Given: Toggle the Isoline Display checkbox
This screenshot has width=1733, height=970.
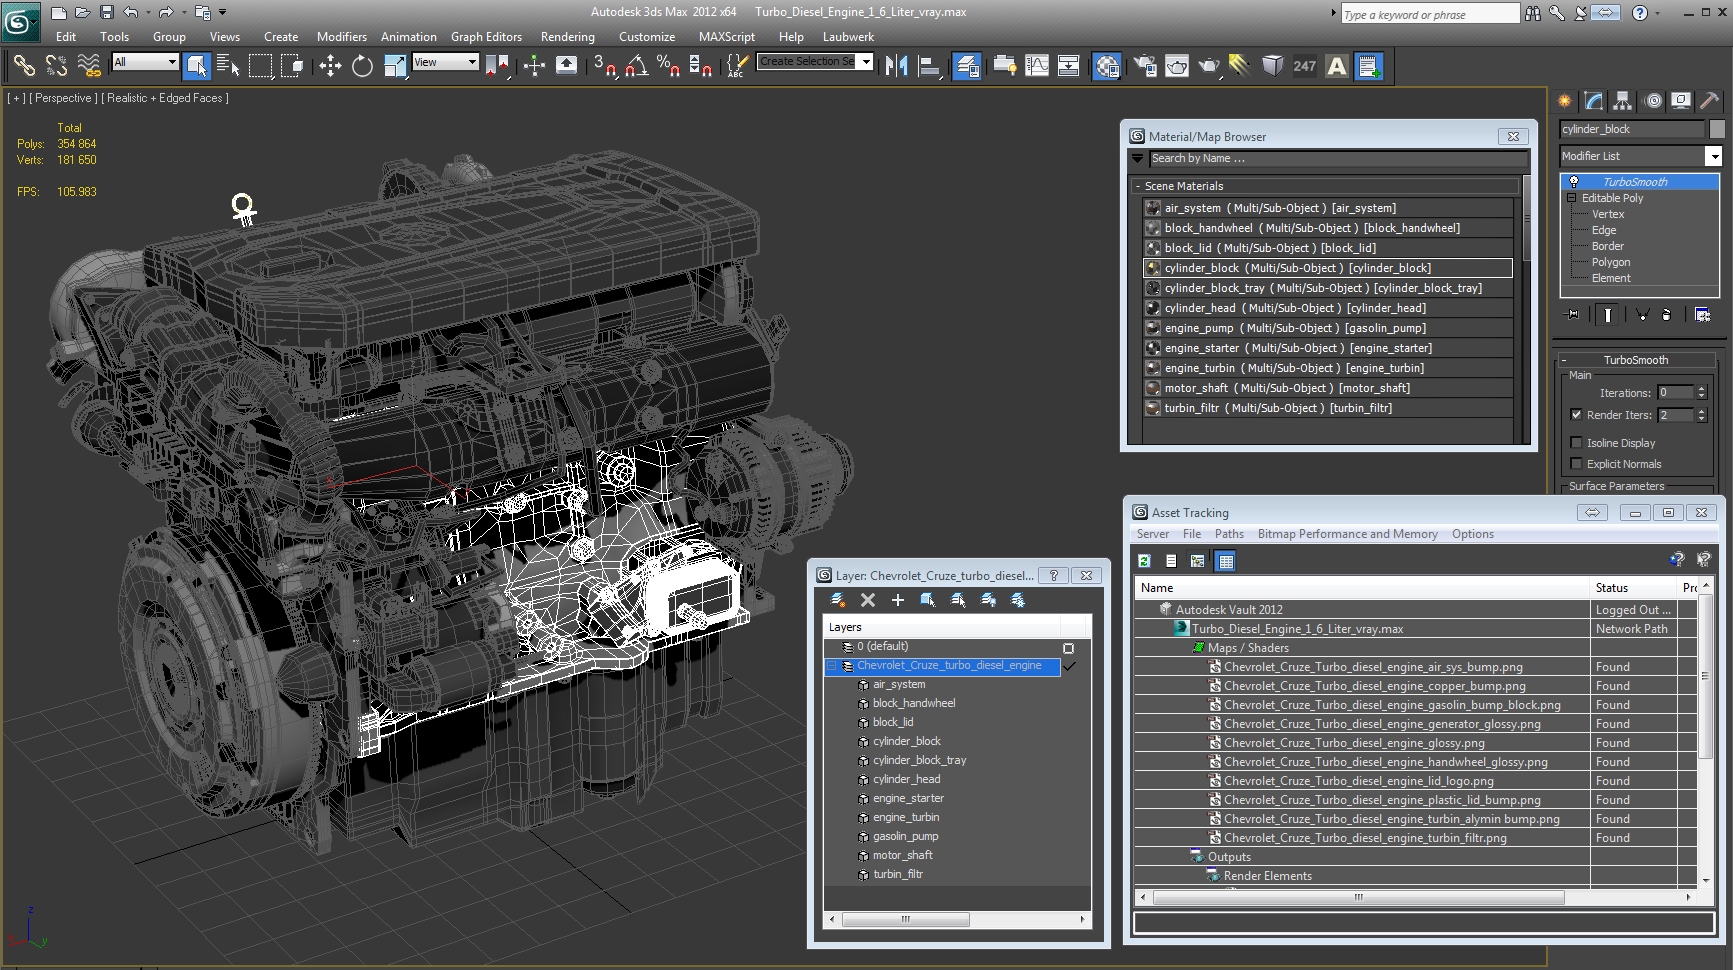Looking at the screenshot, I should pos(1576,443).
